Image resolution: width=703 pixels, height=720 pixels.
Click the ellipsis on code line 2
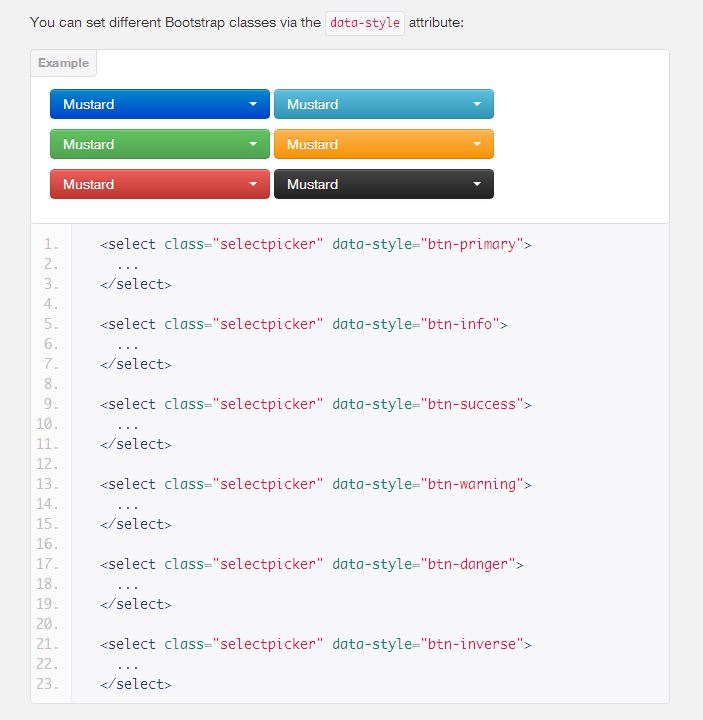coord(128,267)
